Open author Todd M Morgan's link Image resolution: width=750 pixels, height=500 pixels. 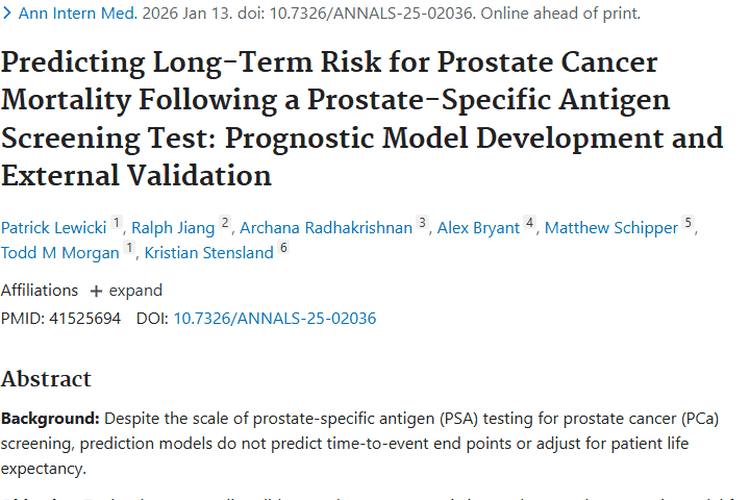pos(59,253)
